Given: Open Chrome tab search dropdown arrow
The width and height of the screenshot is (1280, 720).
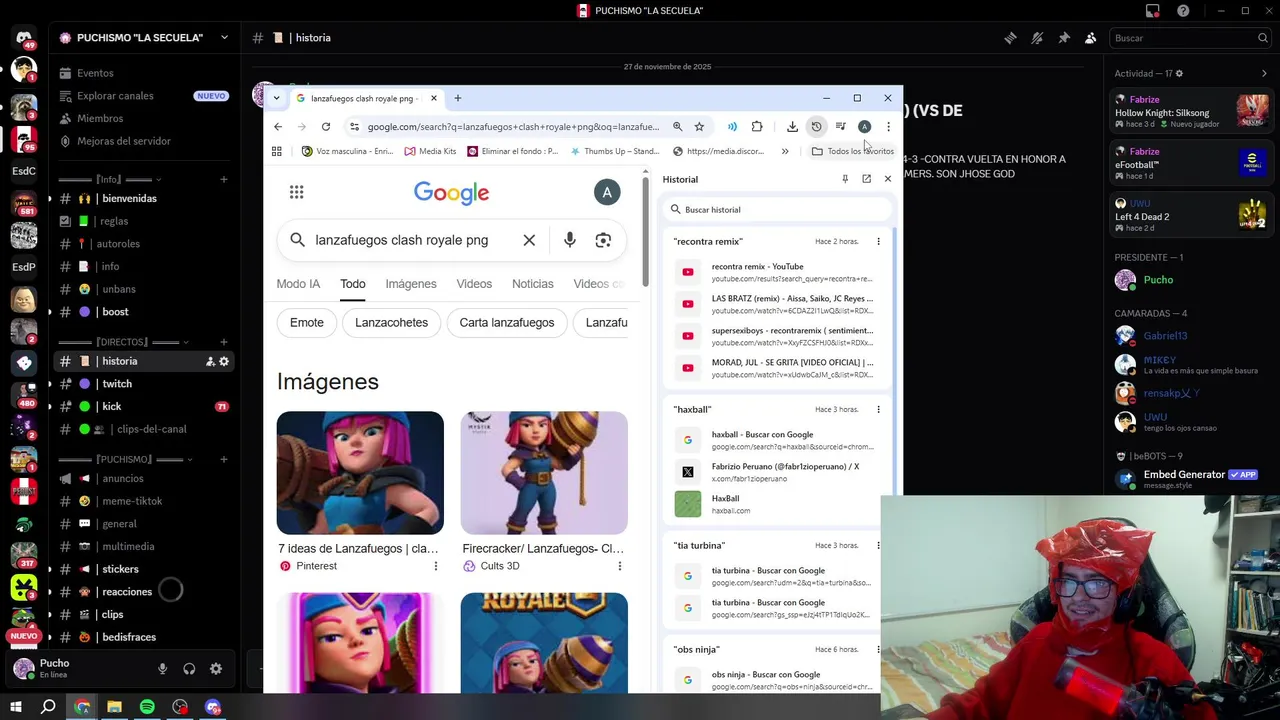Looking at the screenshot, I should click(x=277, y=98).
